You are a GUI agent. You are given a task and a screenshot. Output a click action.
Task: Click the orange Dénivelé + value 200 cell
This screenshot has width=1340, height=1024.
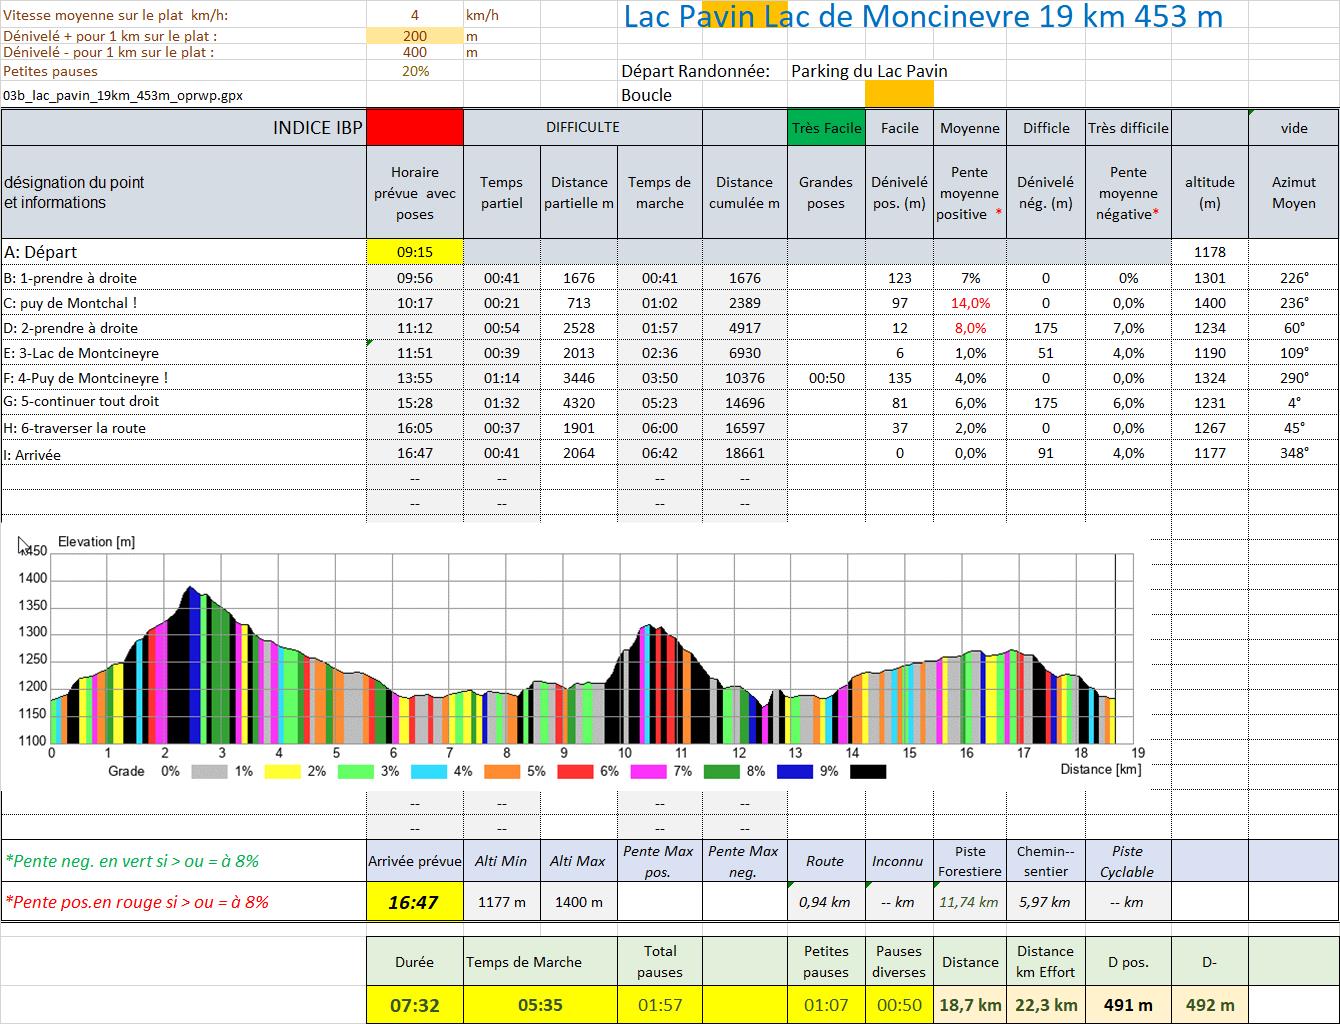click(x=415, y=36)
